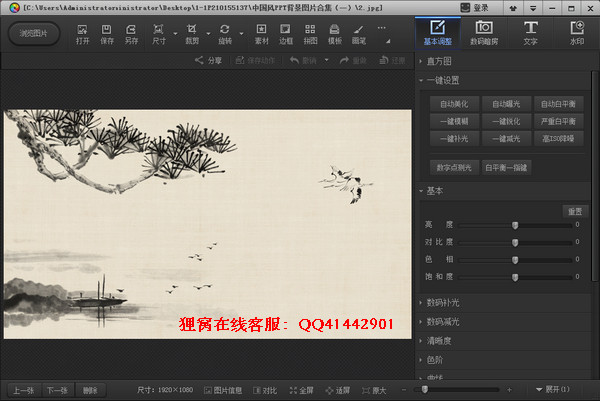This screenshot has width=600, height=401.
Task: Fit image with 适屏
Action: (x=338, y=390)
